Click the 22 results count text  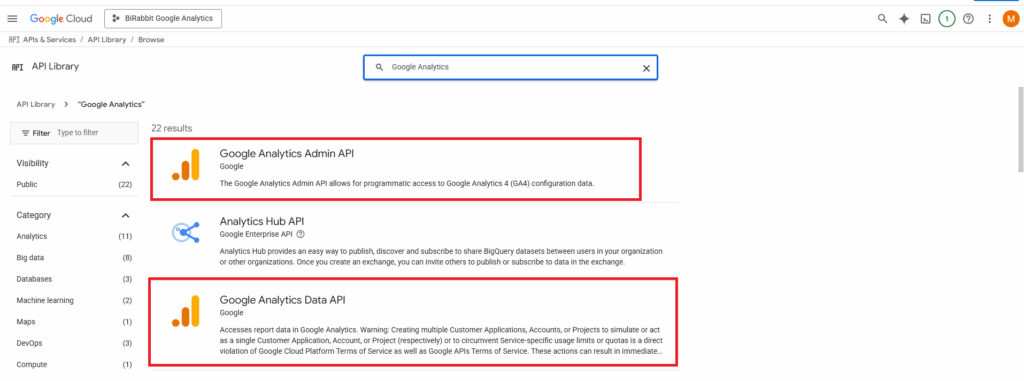[x=172, y=128]
